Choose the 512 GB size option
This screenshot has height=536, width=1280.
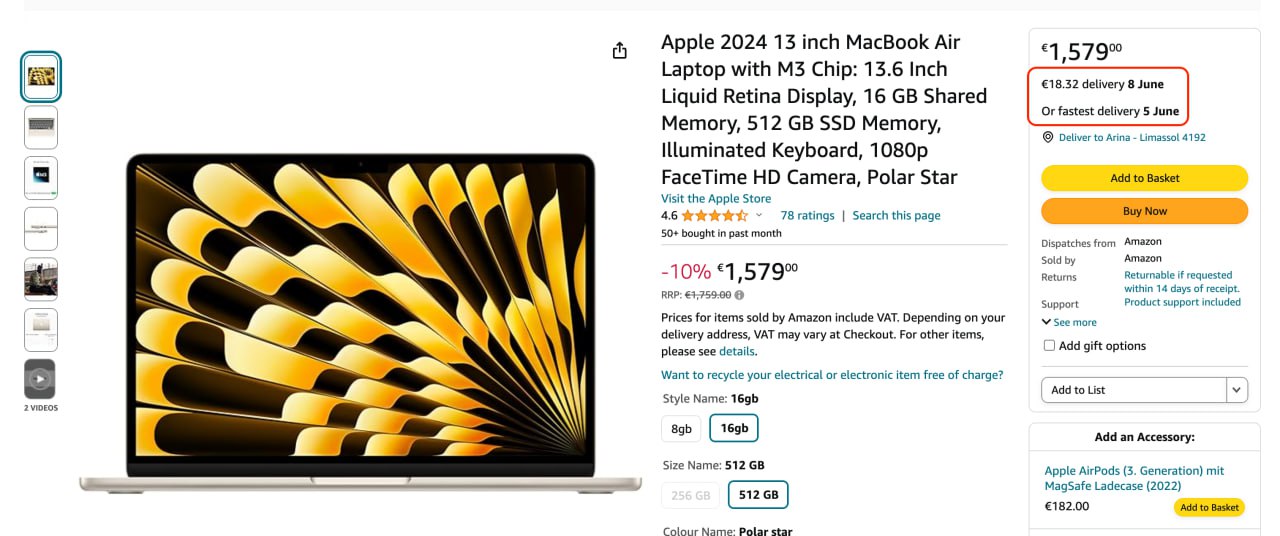758,495
